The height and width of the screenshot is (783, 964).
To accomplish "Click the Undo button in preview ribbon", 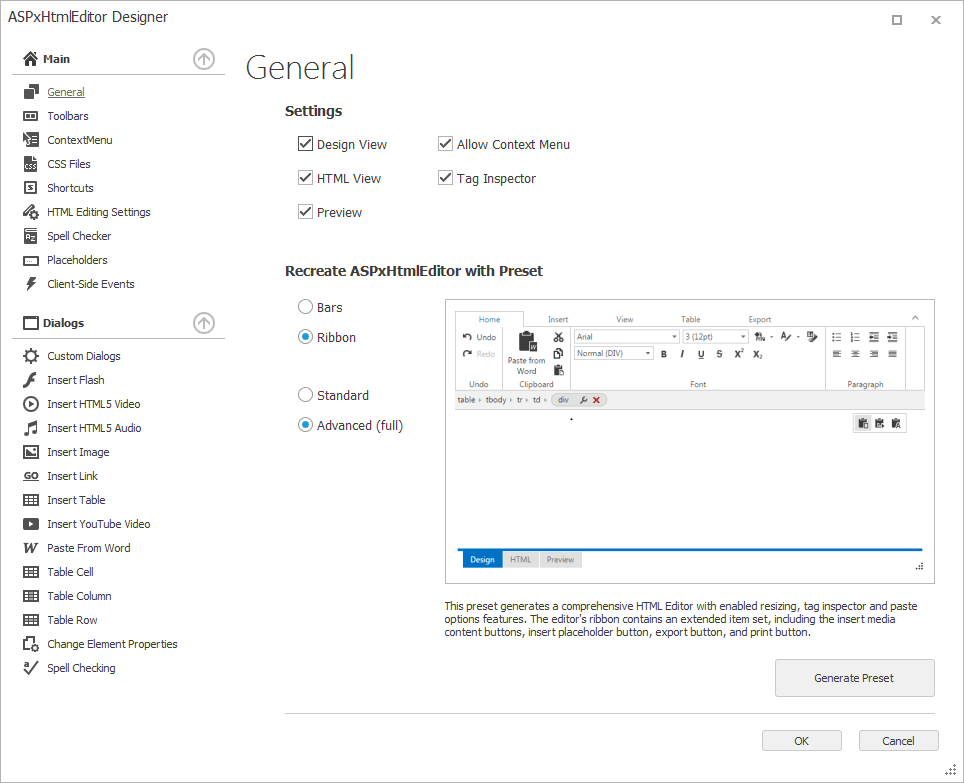I will coord(480,337).
